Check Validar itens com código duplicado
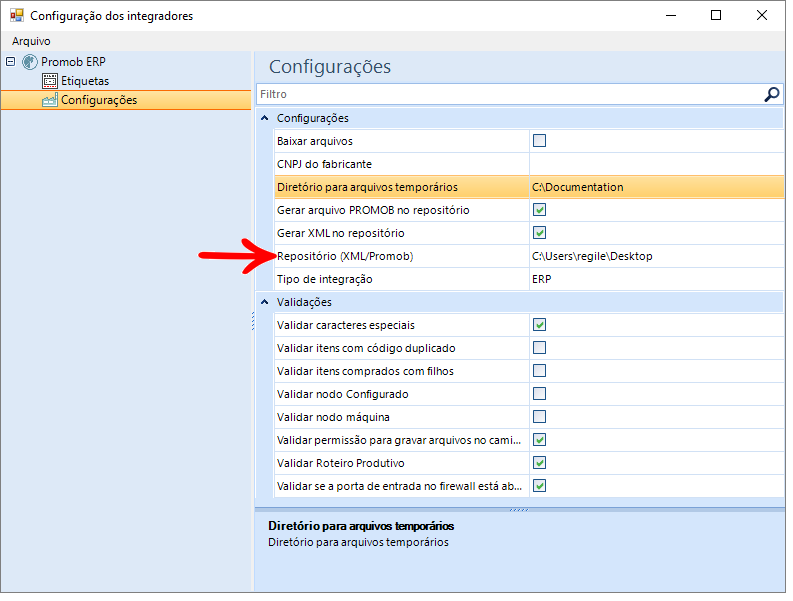The height and width of the screenshot is (601, 793). coord(539,348)
